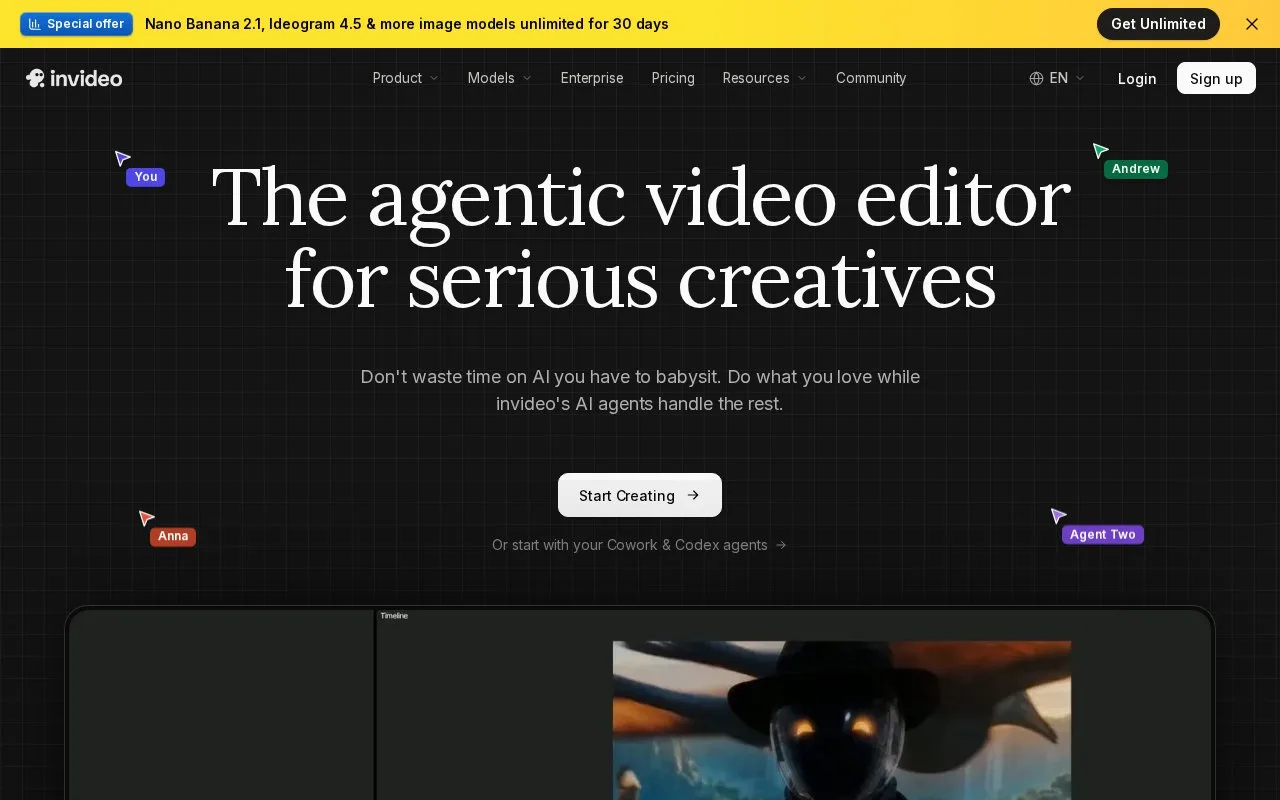Image resolution: width=1280 pixels, height=800 pixels.
Task: Expand the Models menu
Action: pos(499,78)
